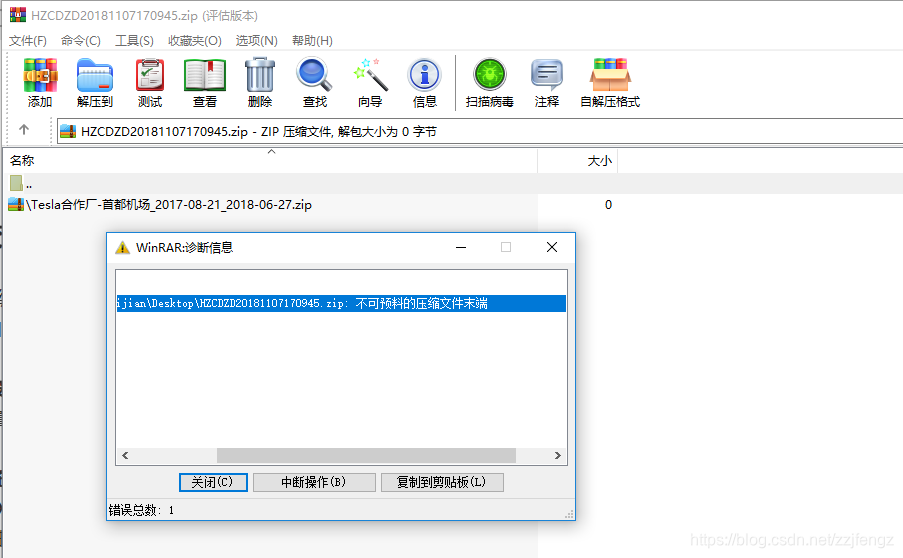The height and width of the screenshot is (558, 903).
Task: Click the warning icon in the 诊断信息 dialog title
Action: [123, 248]
